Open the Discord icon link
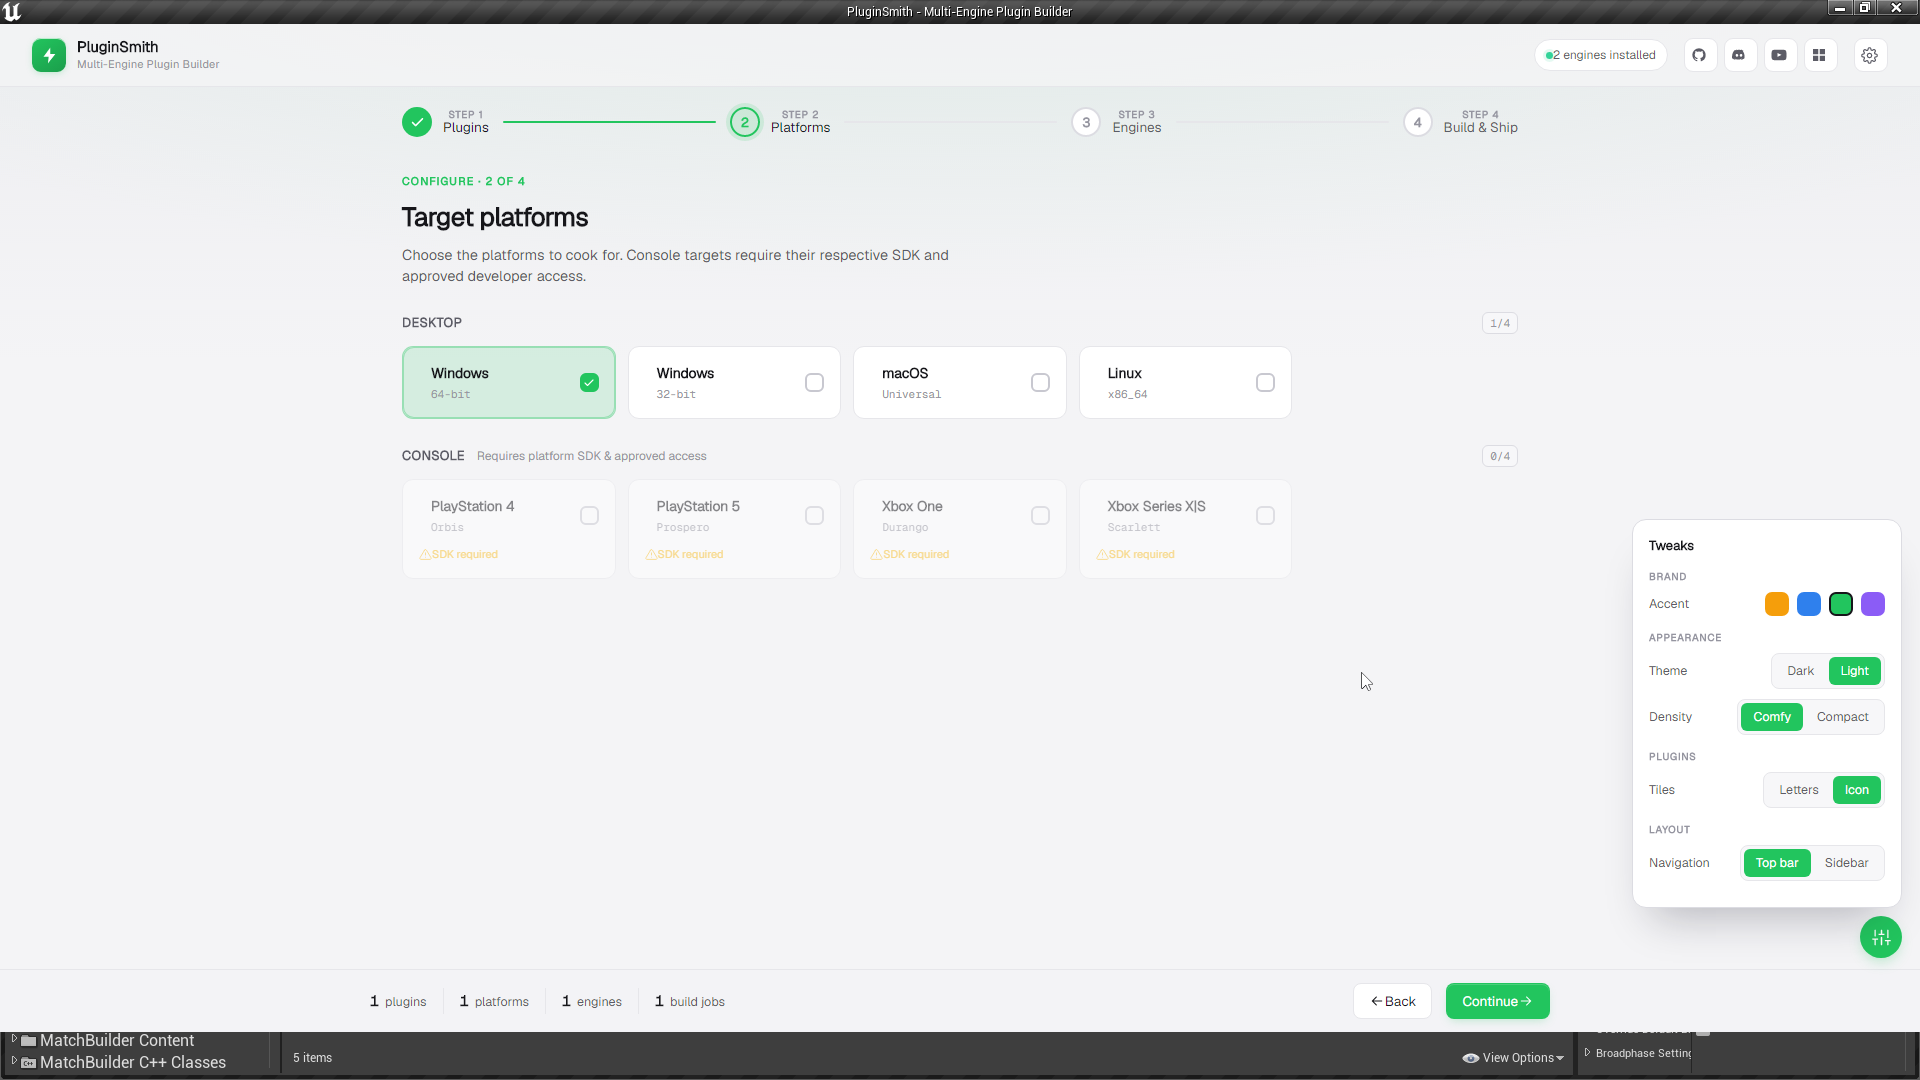Screen dimensions: 1920x1080 pyautogui.click(x=1739, y=55)
